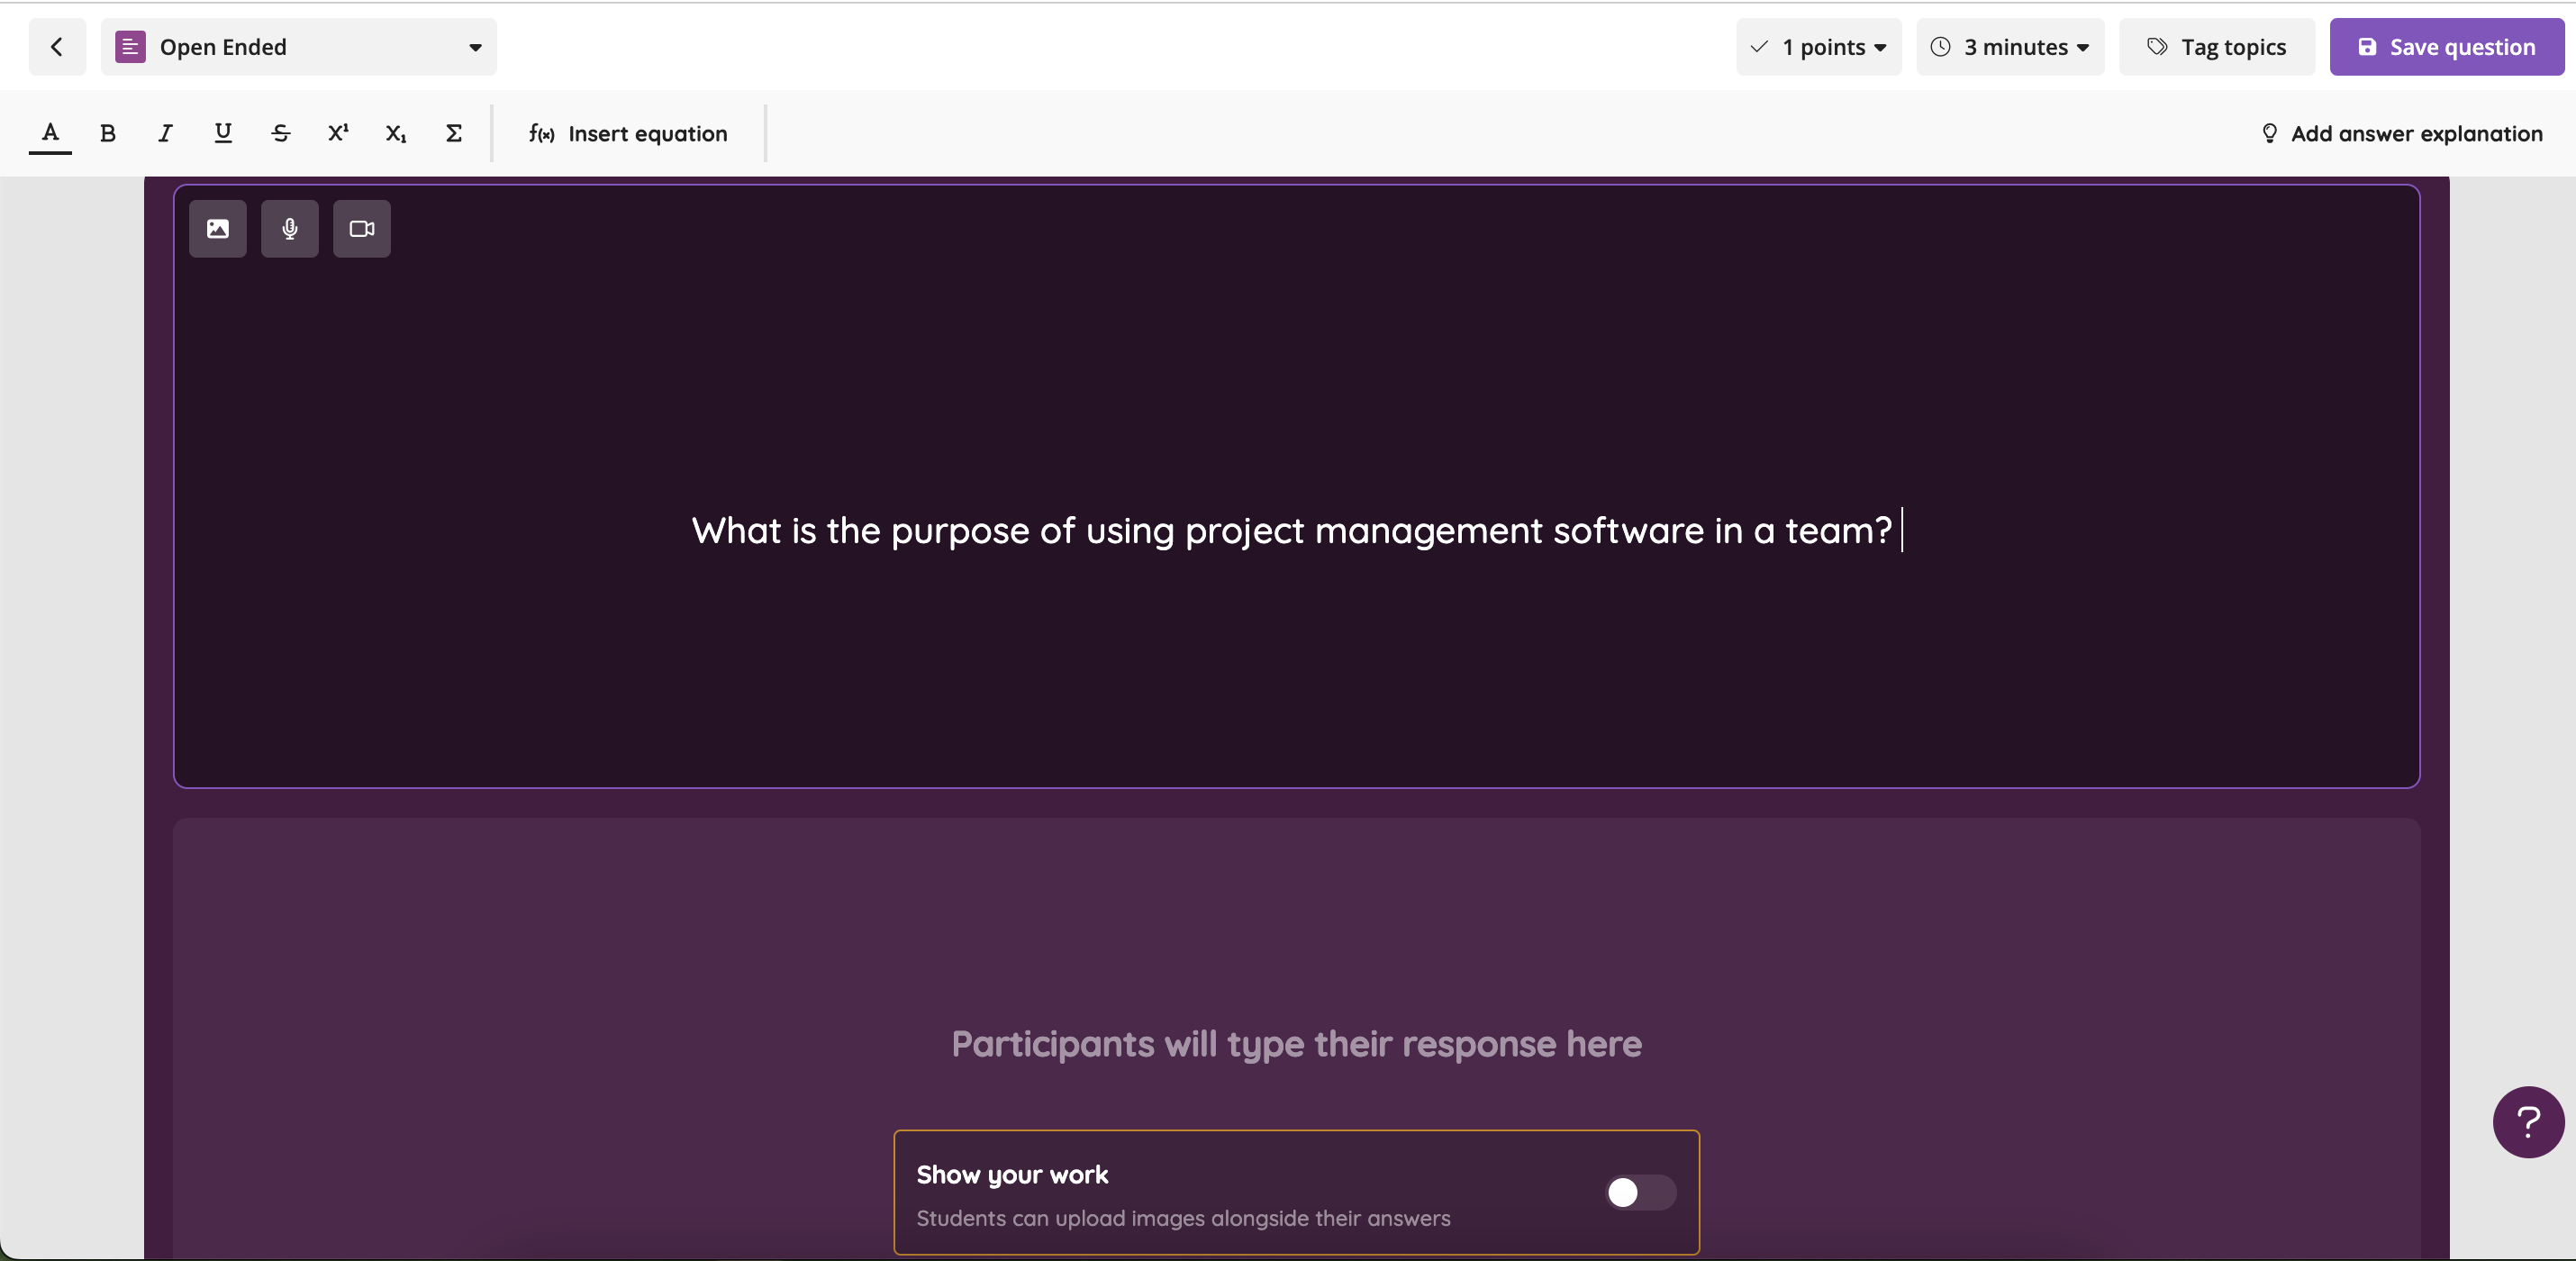Click the Bold formatting icon

coord(108,133)
